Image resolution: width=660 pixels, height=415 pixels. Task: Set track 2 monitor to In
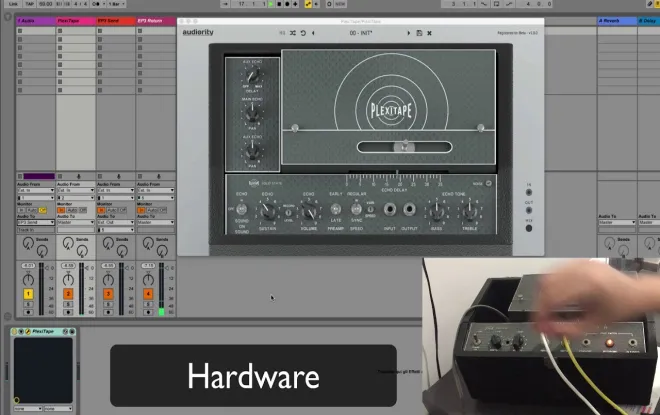(61, 210)
